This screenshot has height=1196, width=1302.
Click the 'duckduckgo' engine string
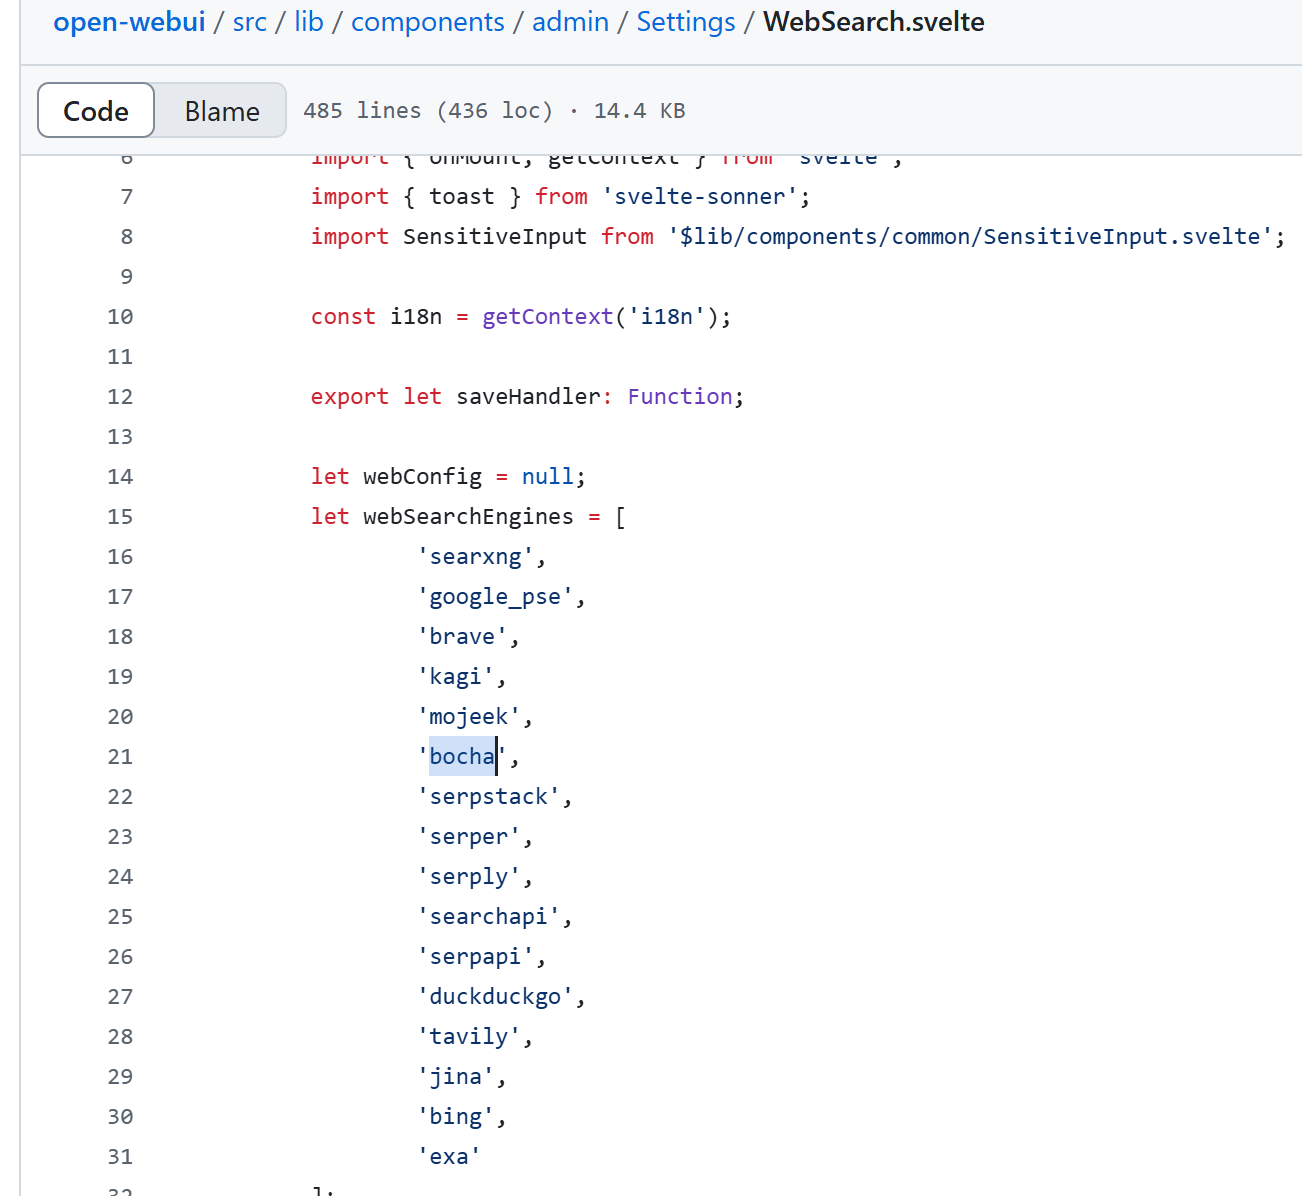pos(495,997)
